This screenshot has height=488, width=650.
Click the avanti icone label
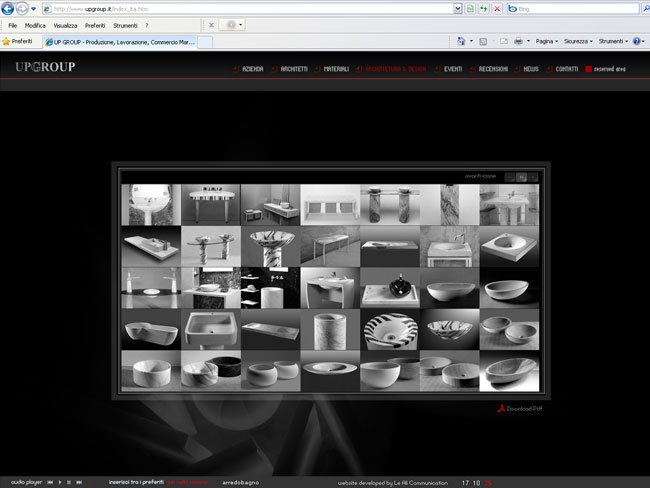pyautogui.click(x=480, y=176)
